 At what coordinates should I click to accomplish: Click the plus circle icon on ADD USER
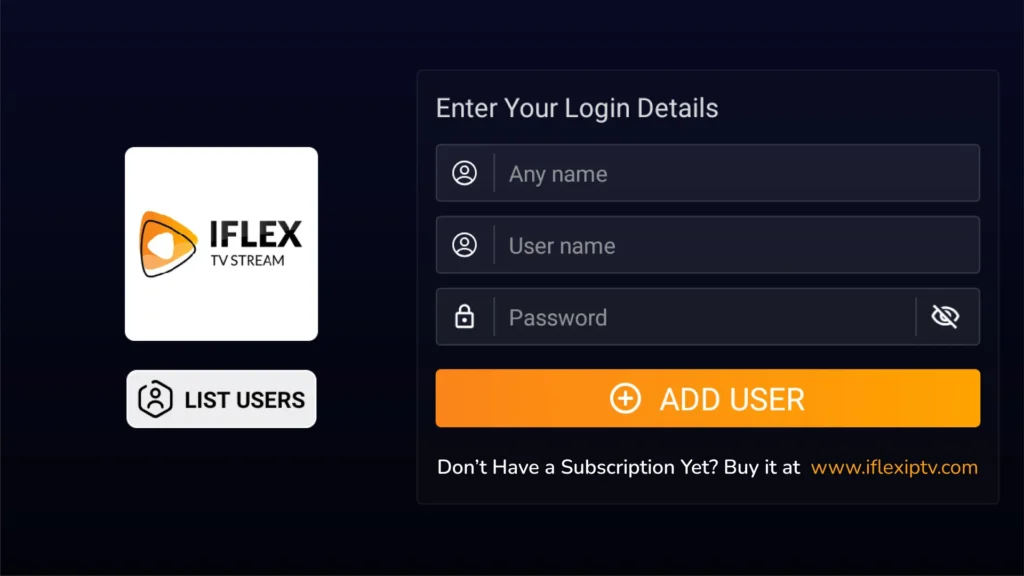coord(625,398)
